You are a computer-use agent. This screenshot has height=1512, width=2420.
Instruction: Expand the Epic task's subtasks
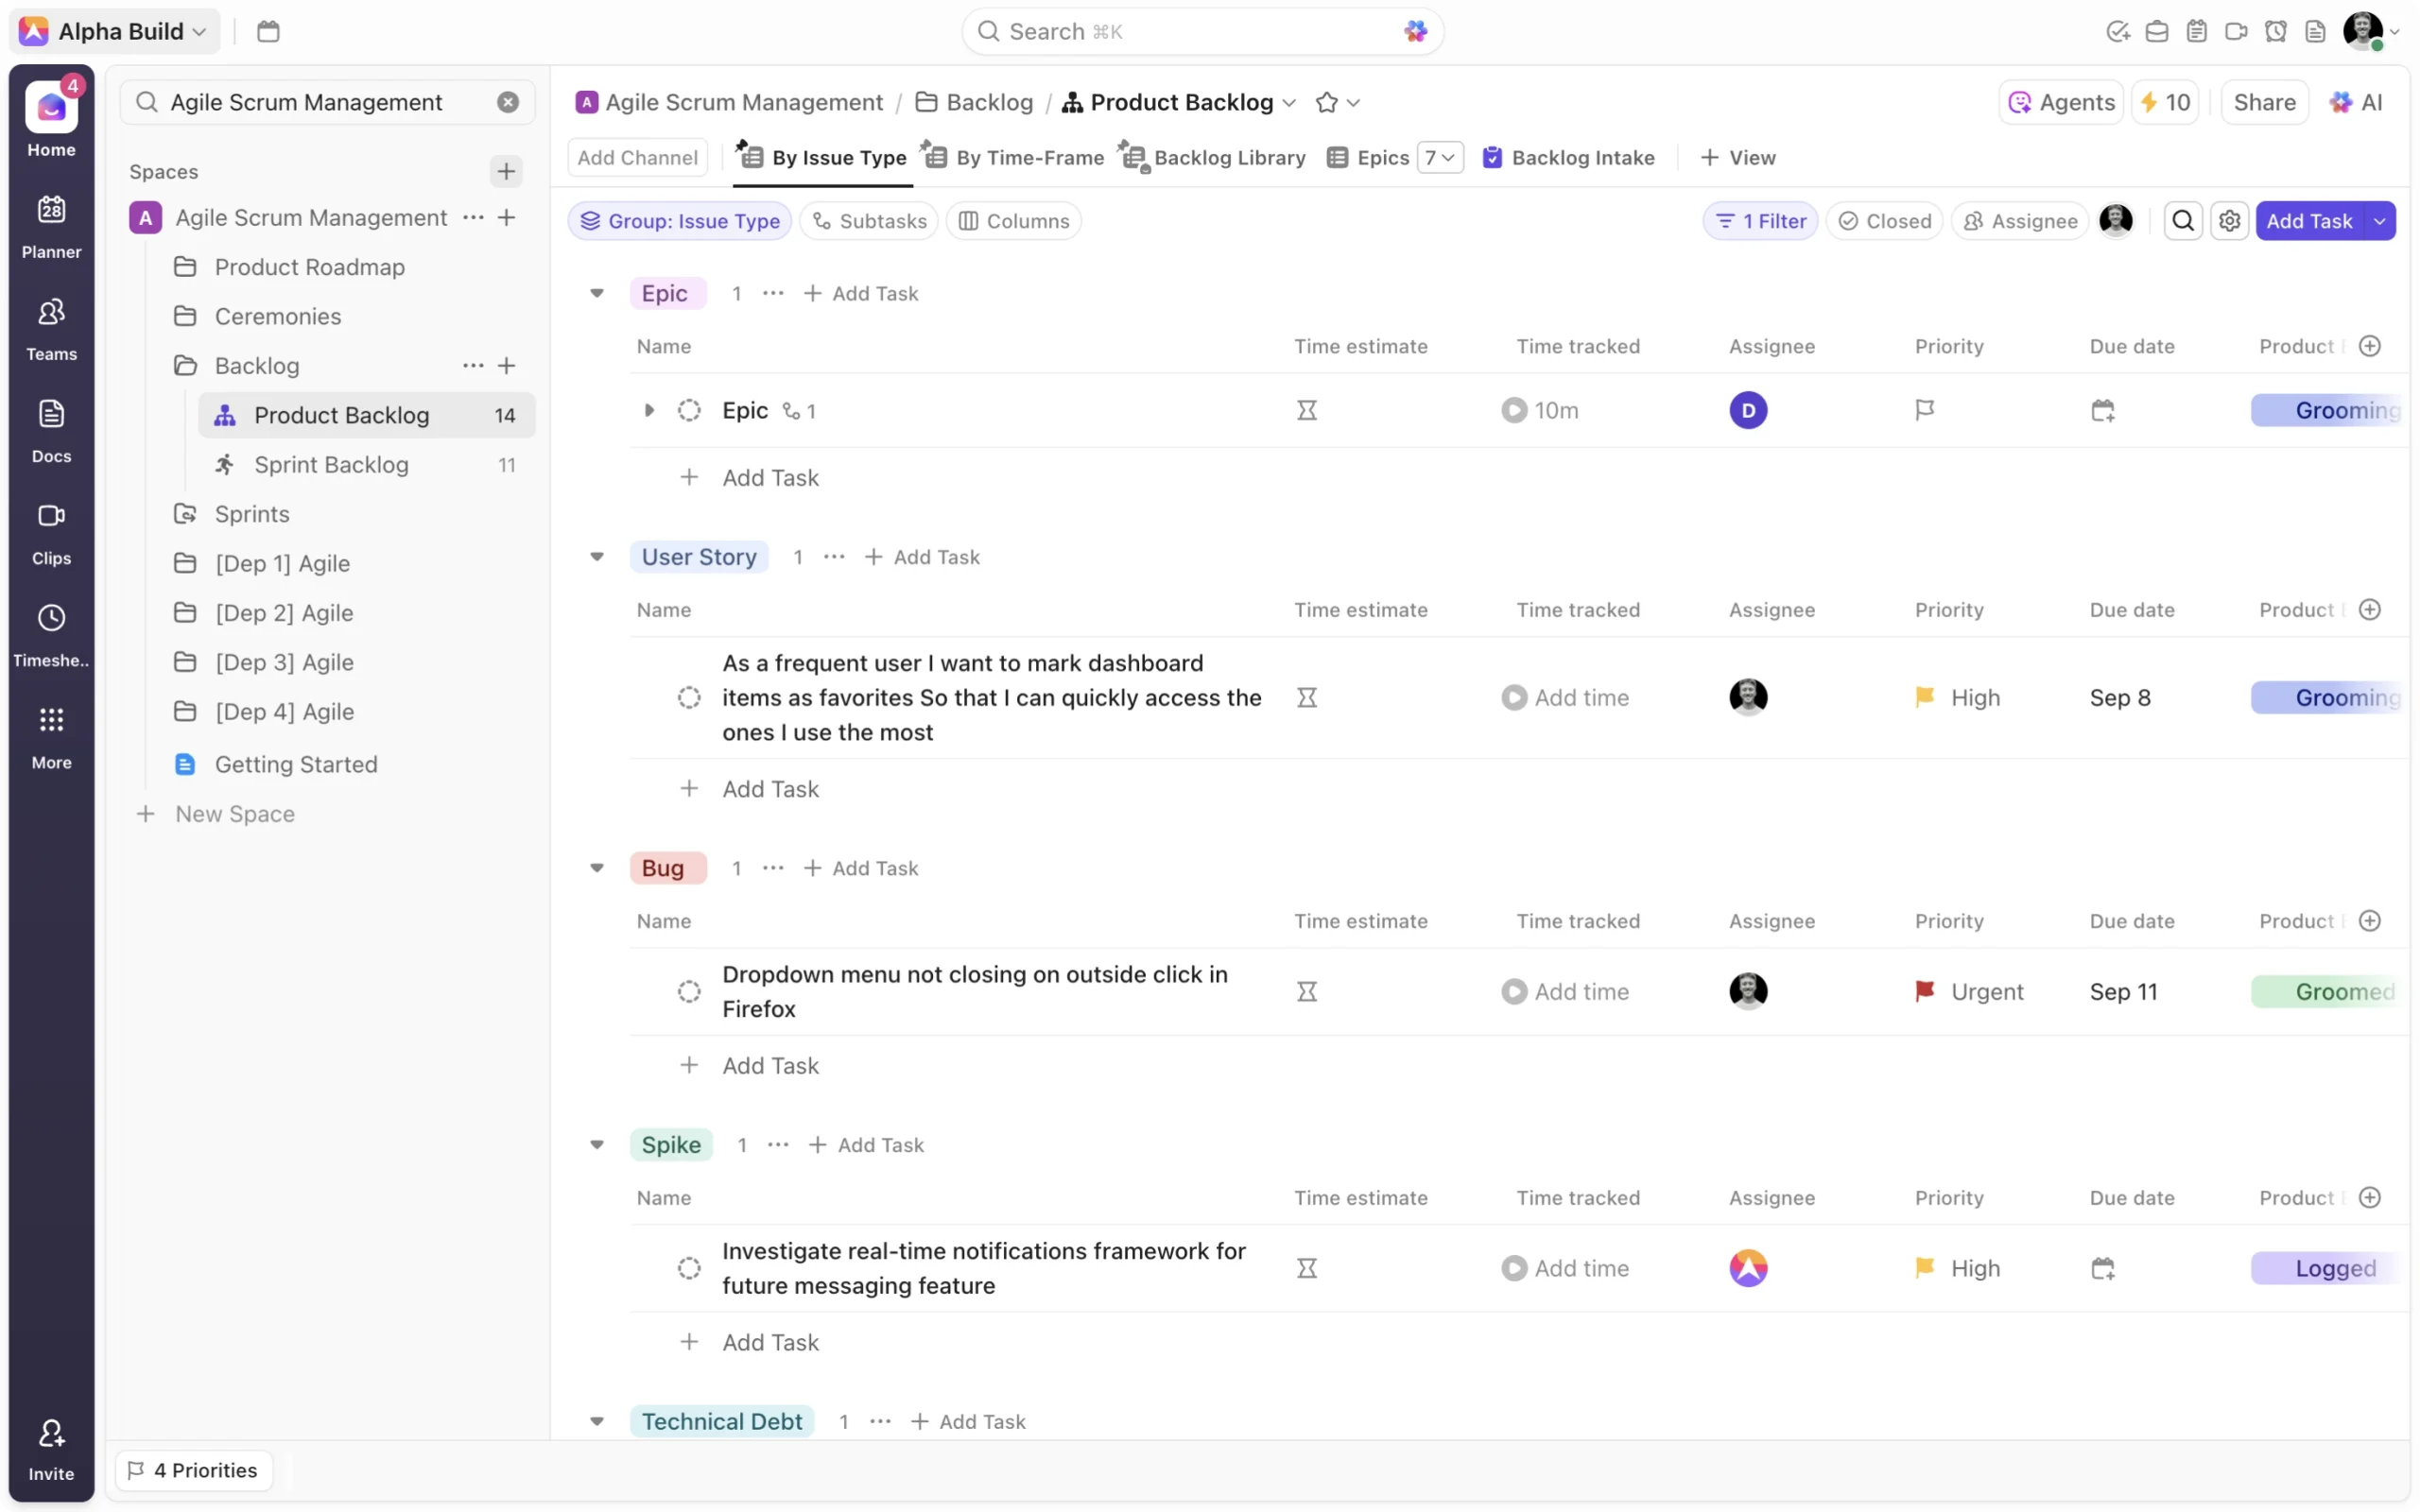click(x=649, y=410)
